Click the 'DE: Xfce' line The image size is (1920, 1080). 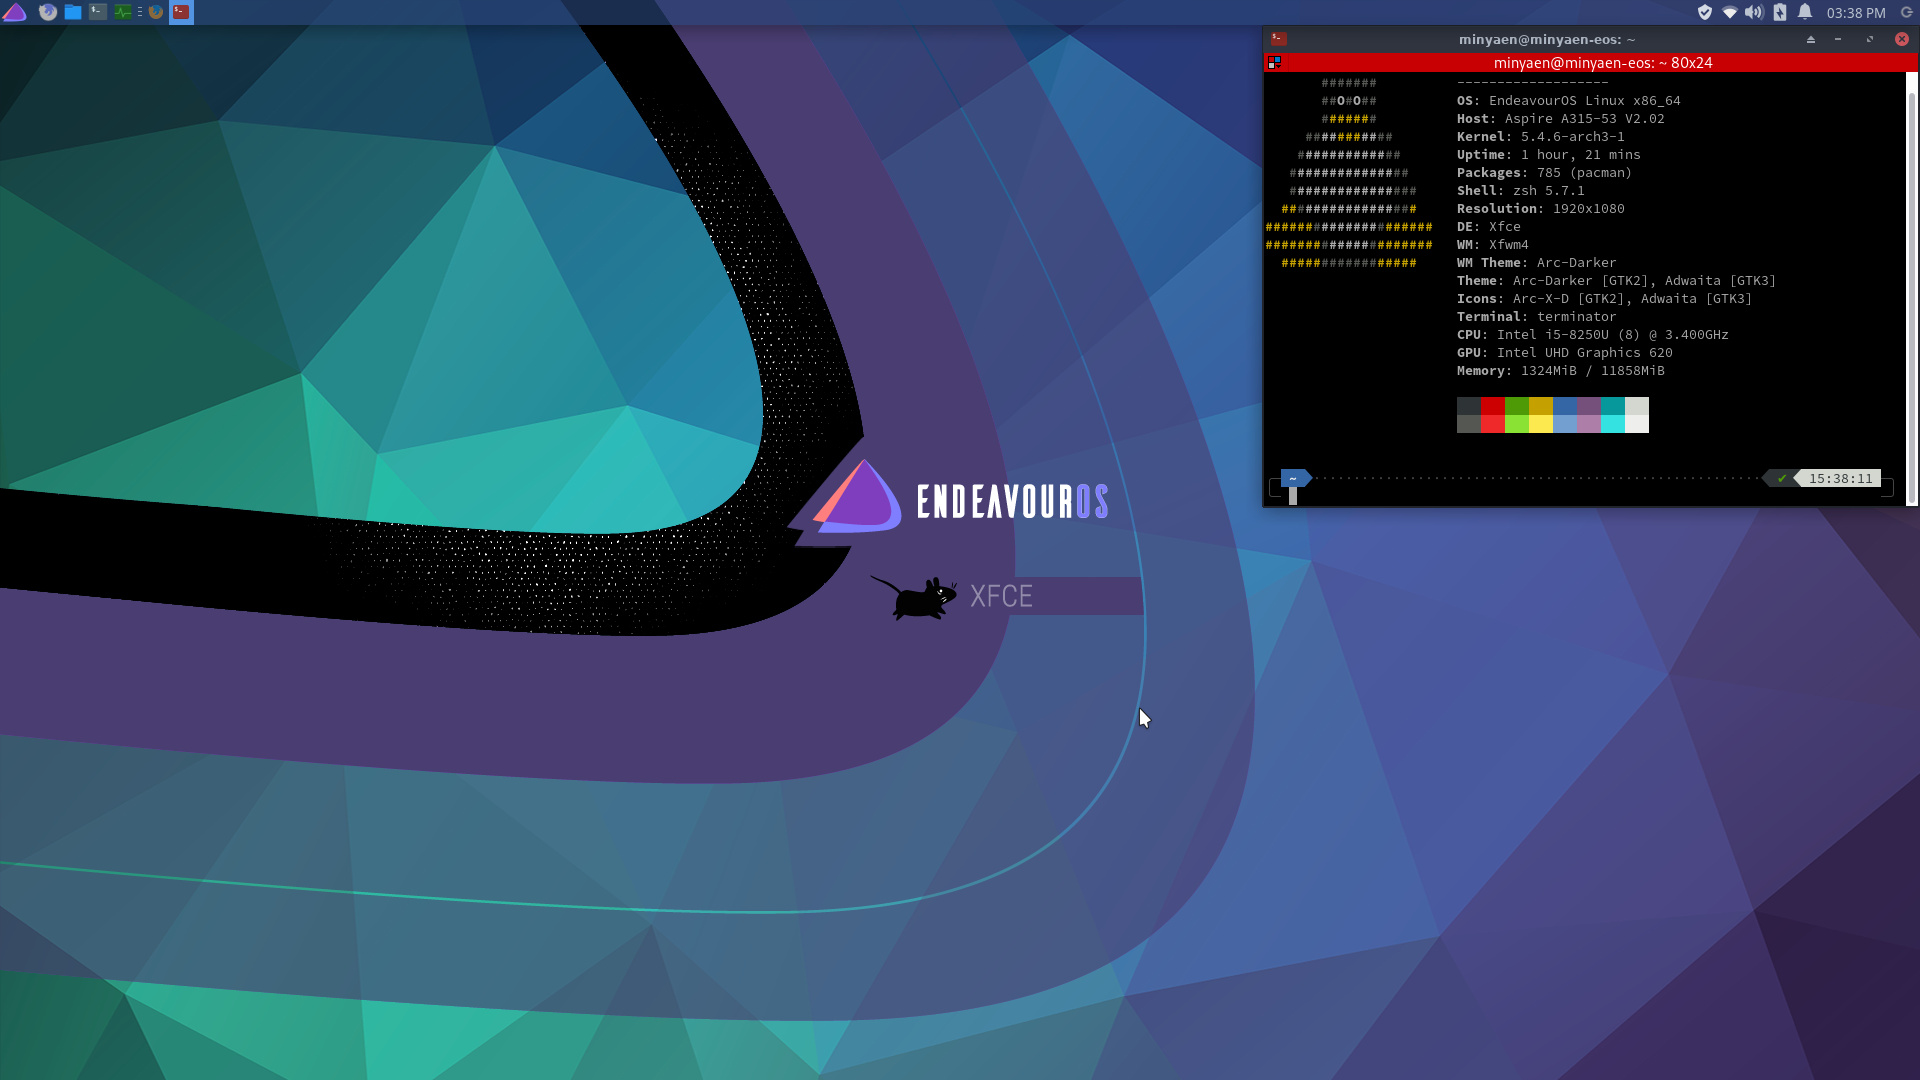coord(1488,227)
